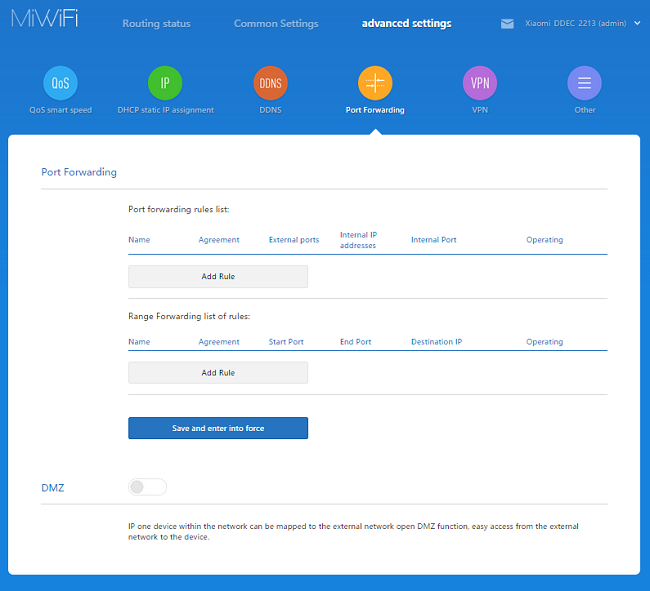
Task: Click the Other settings menu icon
Action: 584,83
